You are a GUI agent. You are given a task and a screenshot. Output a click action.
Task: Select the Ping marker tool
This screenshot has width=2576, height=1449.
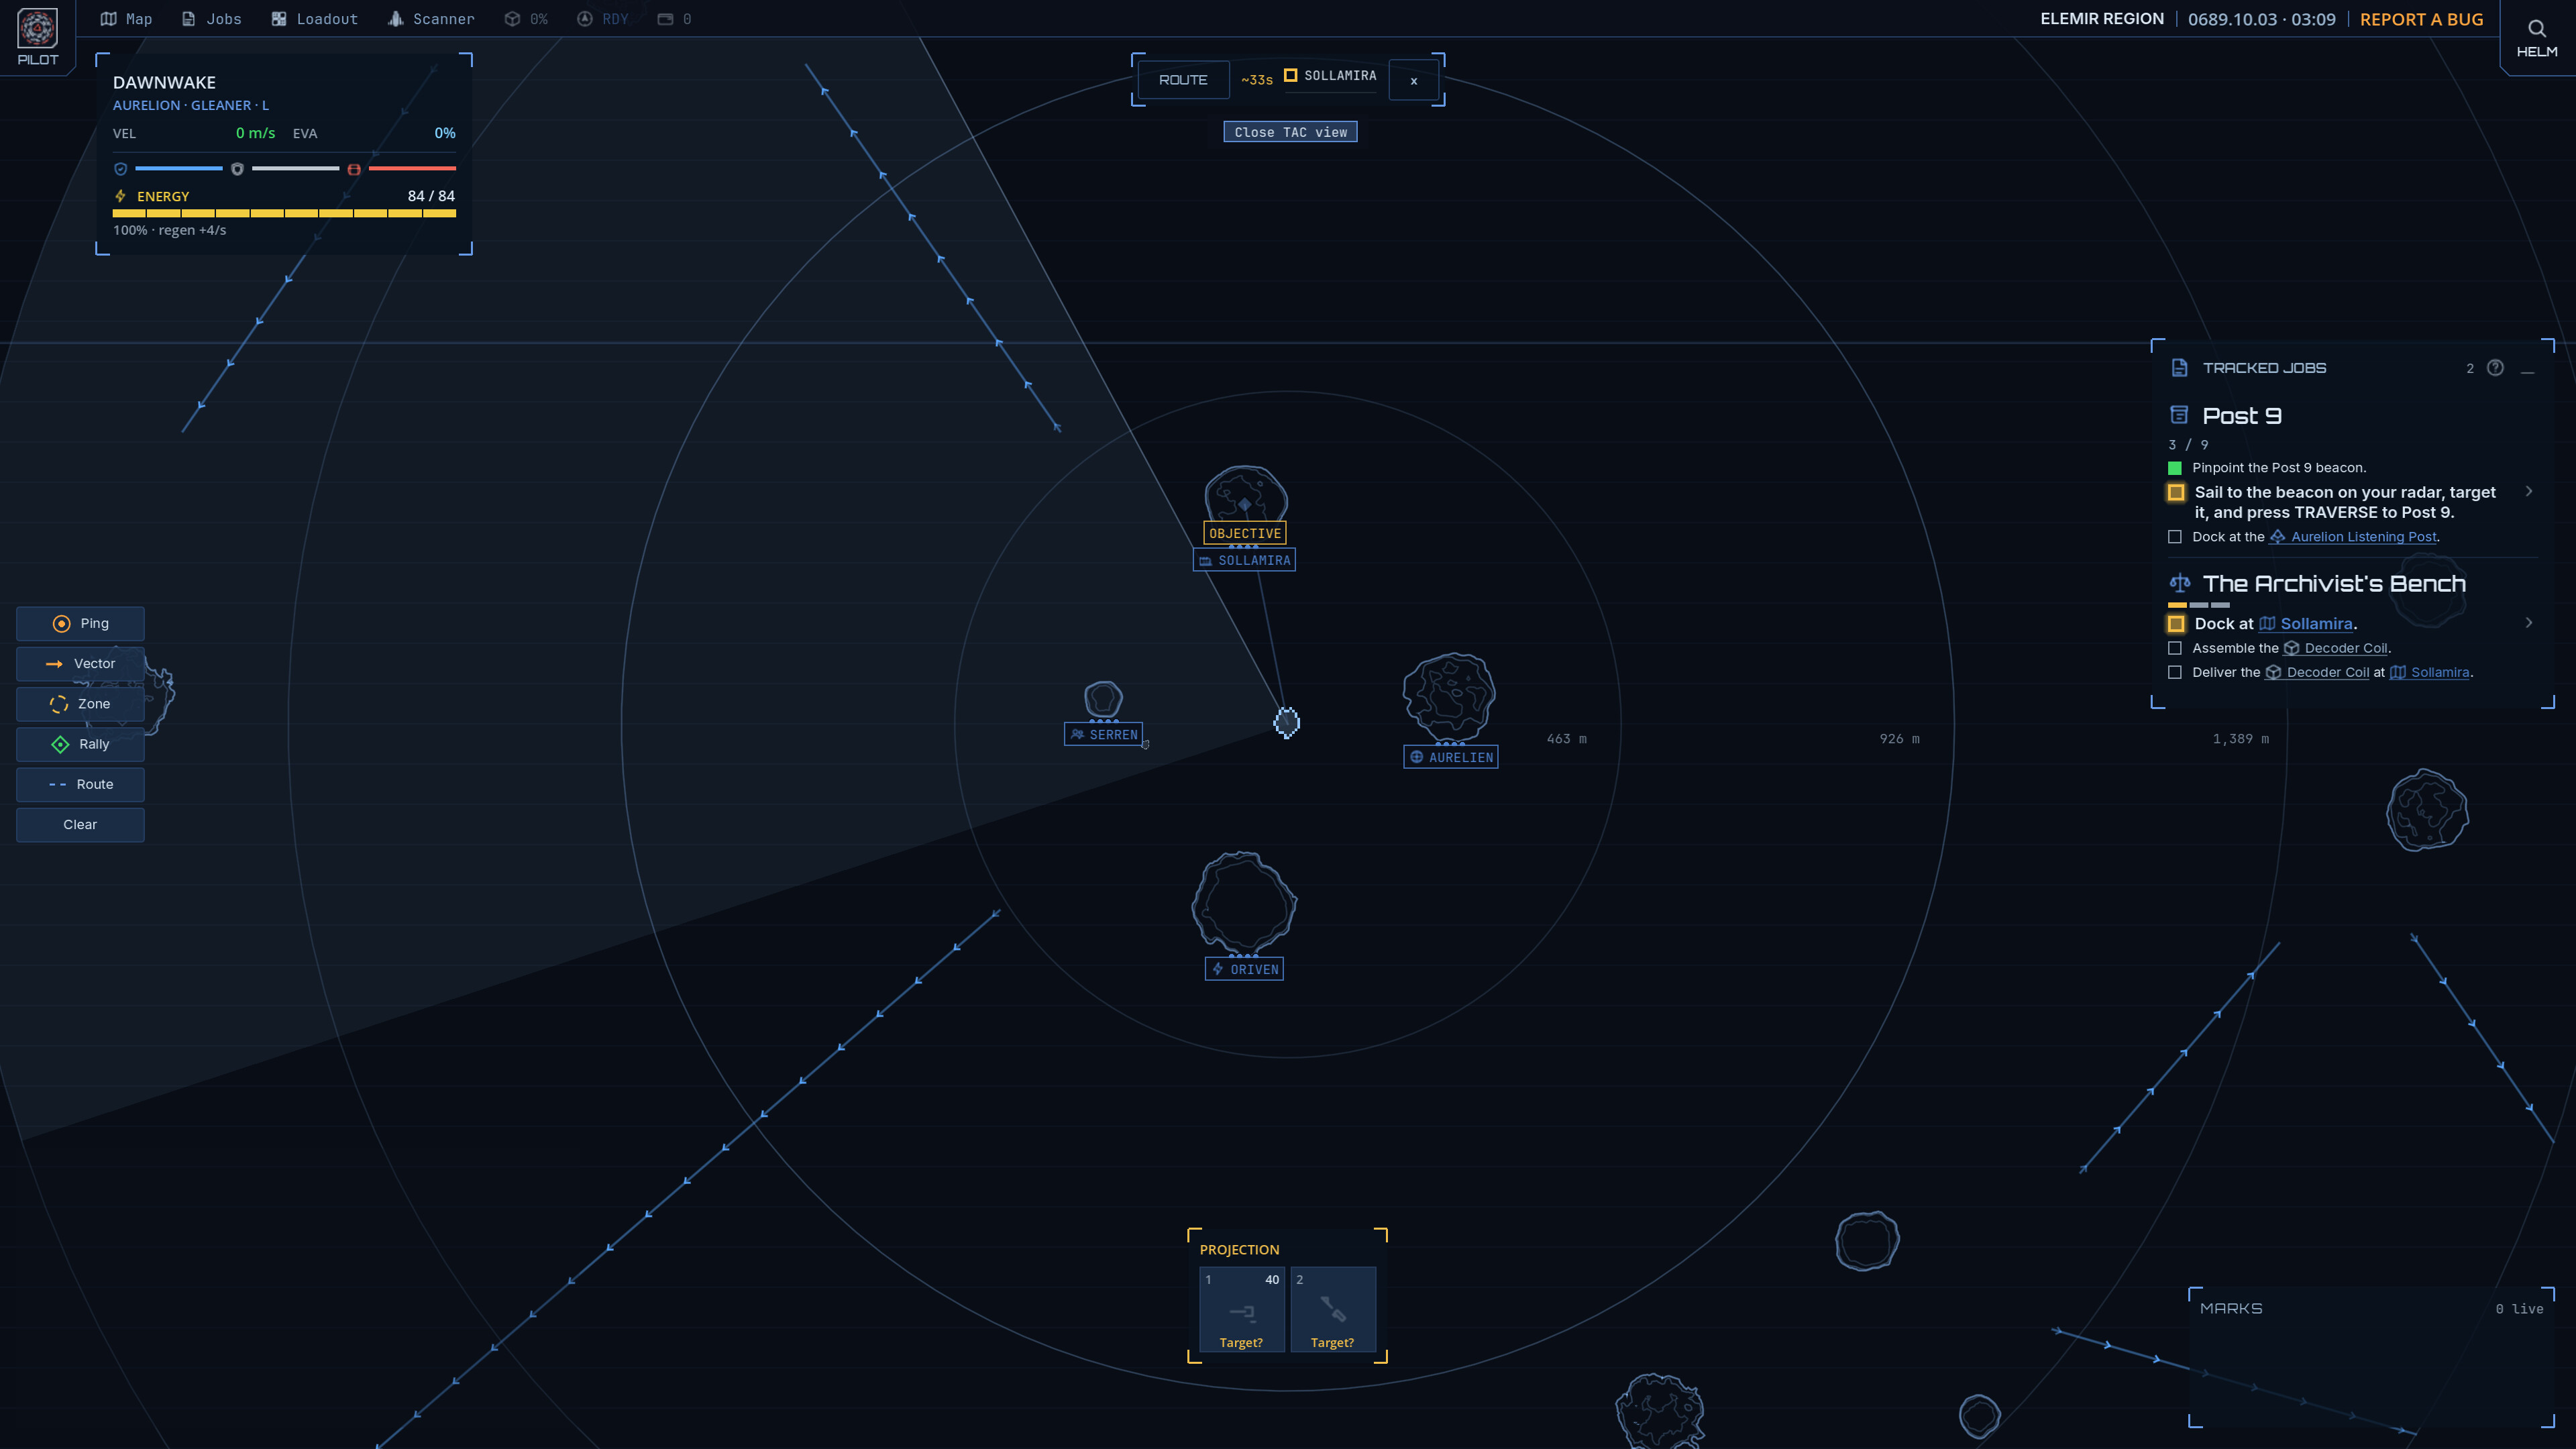click(80, 623)
